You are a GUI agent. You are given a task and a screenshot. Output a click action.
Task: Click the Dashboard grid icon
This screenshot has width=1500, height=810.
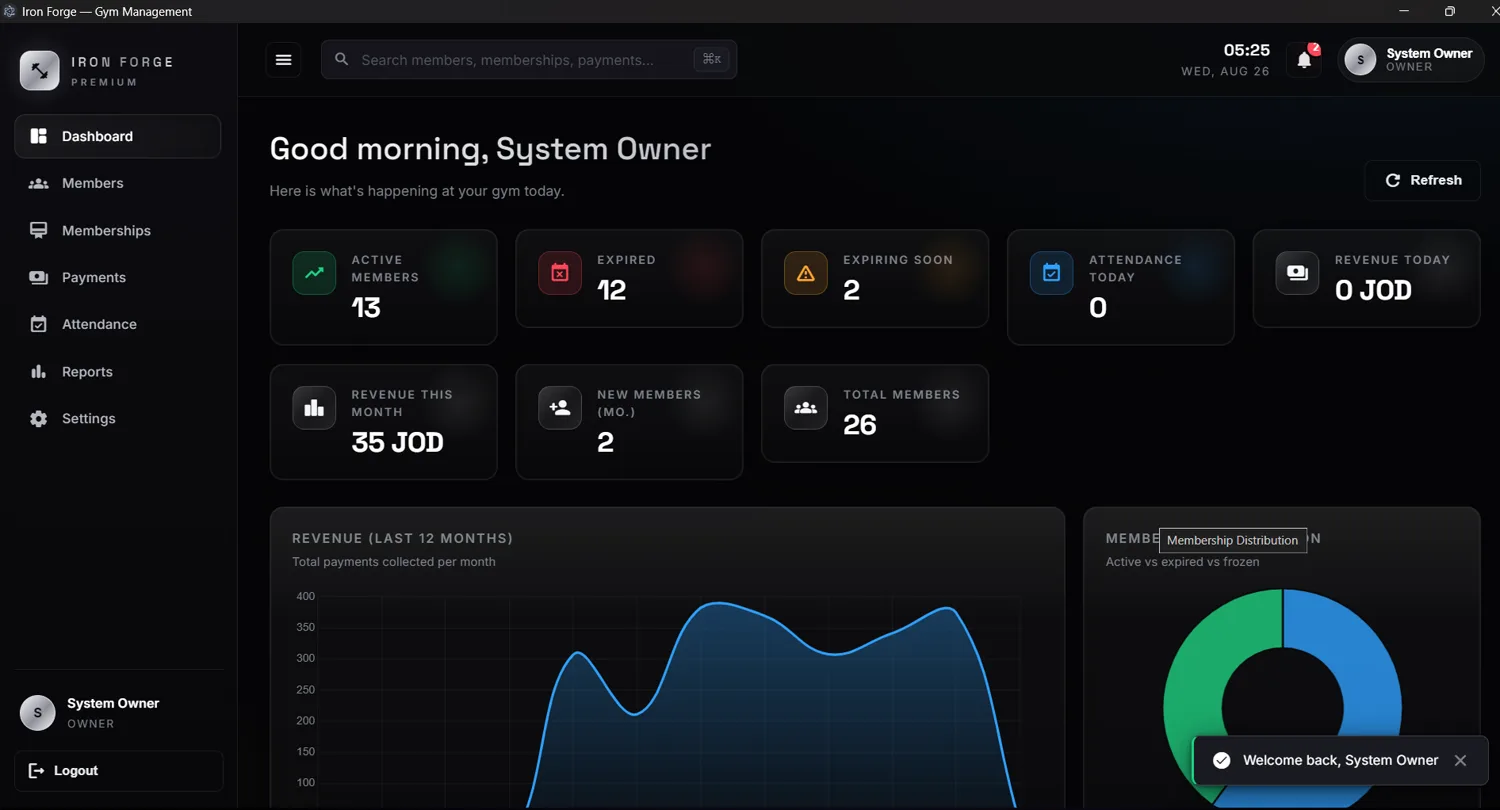click(x=39, y=136)
